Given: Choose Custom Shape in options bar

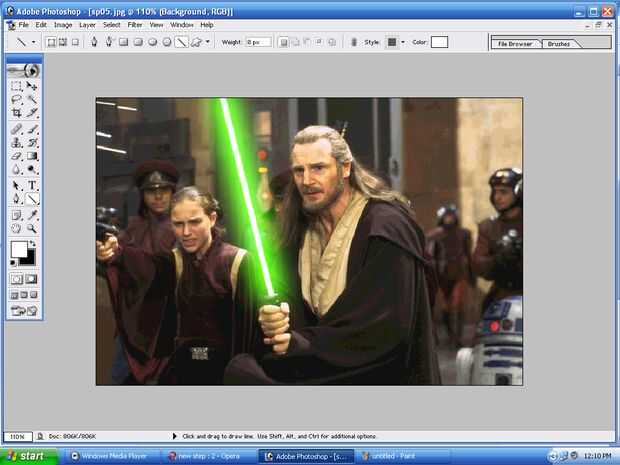Looking at the screenshot, I should [x=196, y=42].
